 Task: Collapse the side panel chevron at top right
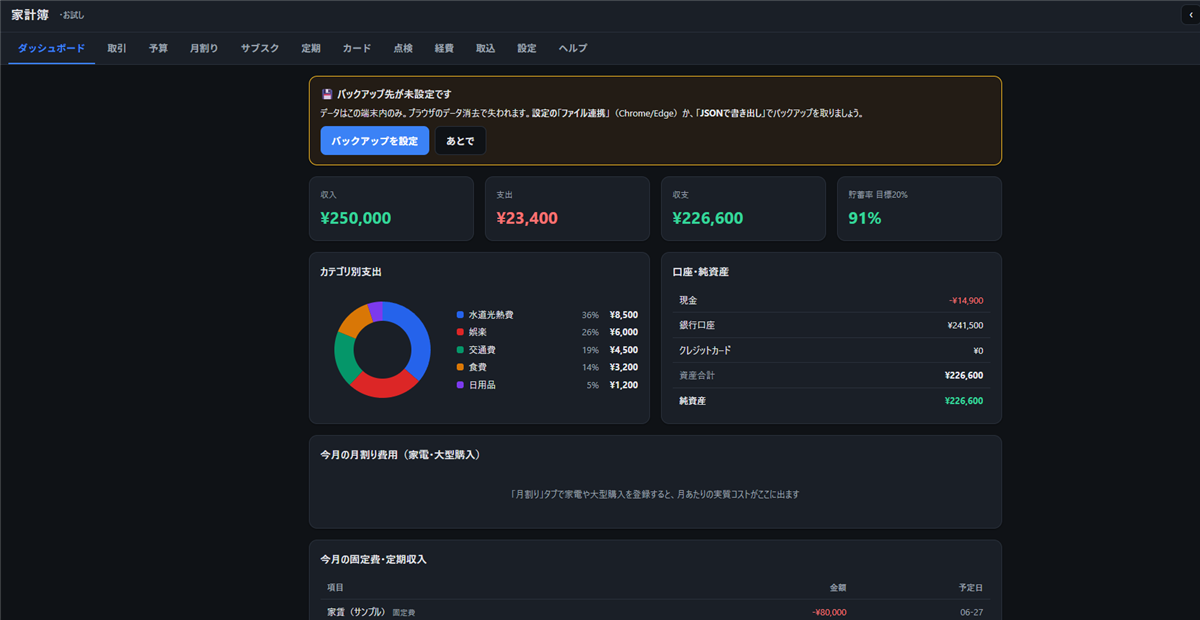tap(1190, 14)
